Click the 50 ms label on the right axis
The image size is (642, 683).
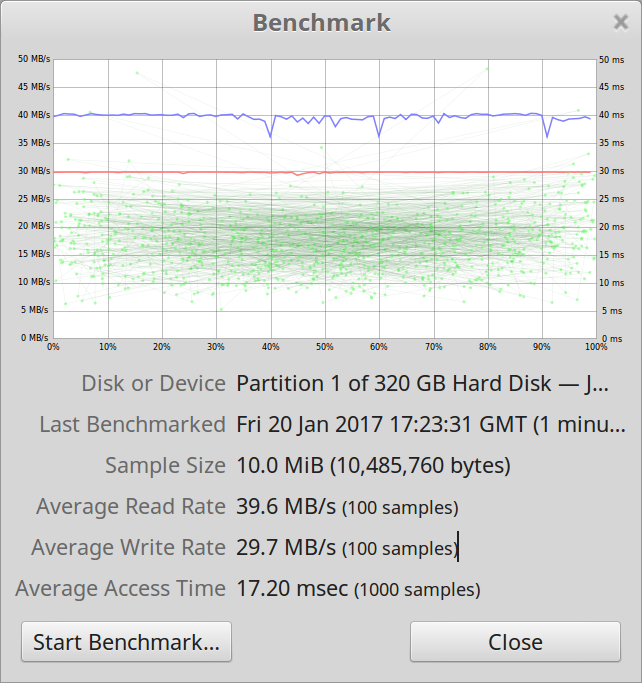coord(611,59)
